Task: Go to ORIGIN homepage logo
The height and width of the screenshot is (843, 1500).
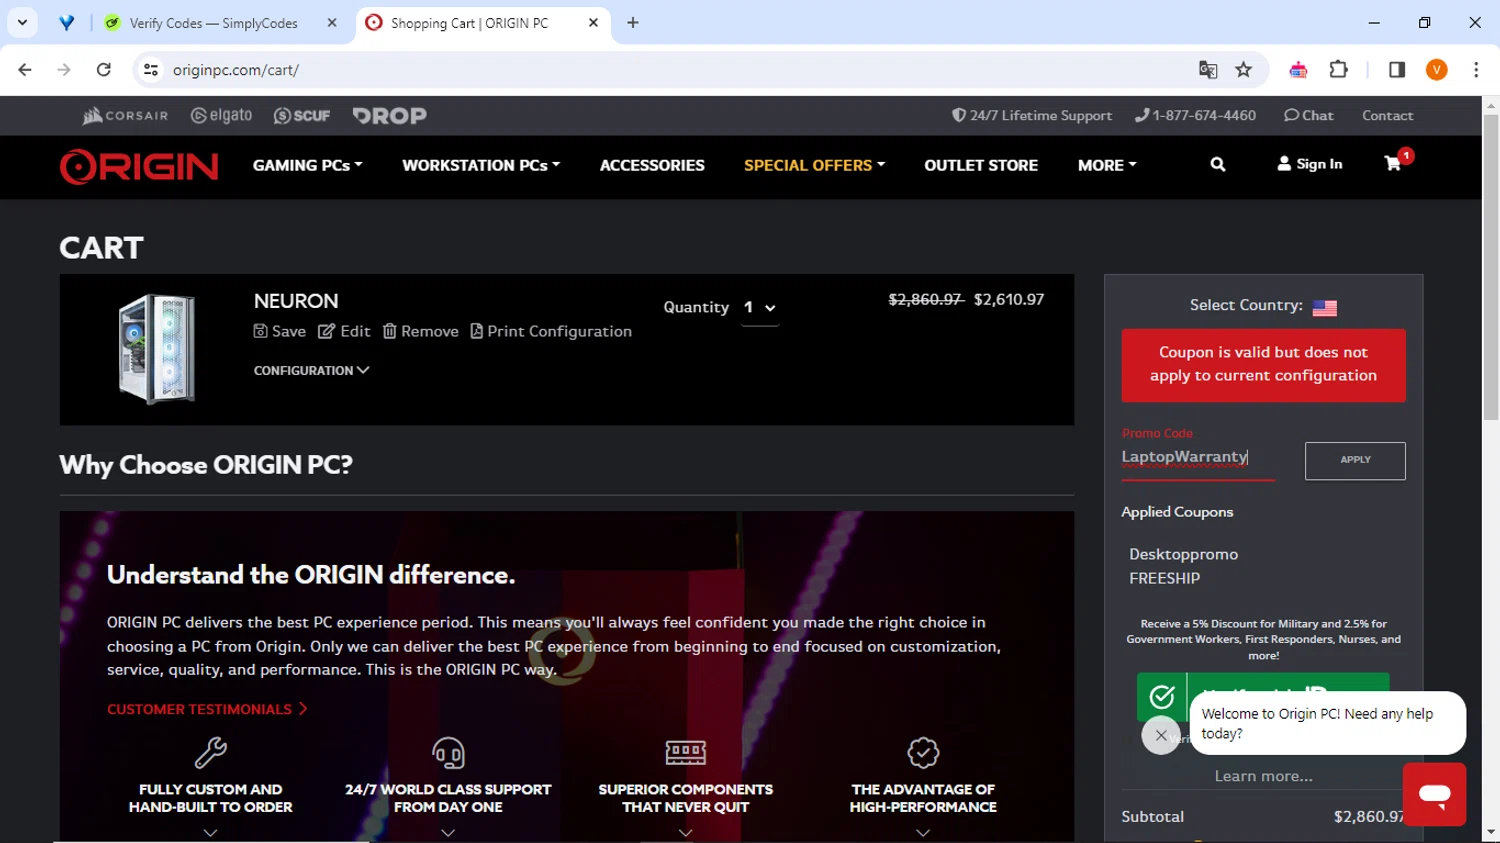Action: [x=139, y=166]
